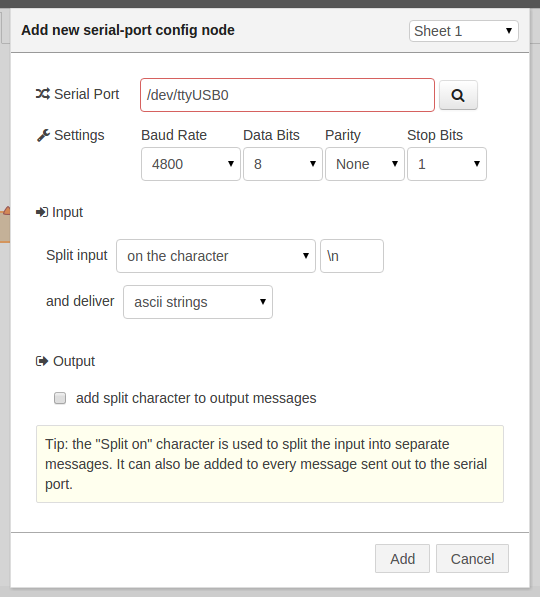Open the Split input 'on the character' dropdown

[216, 256]
